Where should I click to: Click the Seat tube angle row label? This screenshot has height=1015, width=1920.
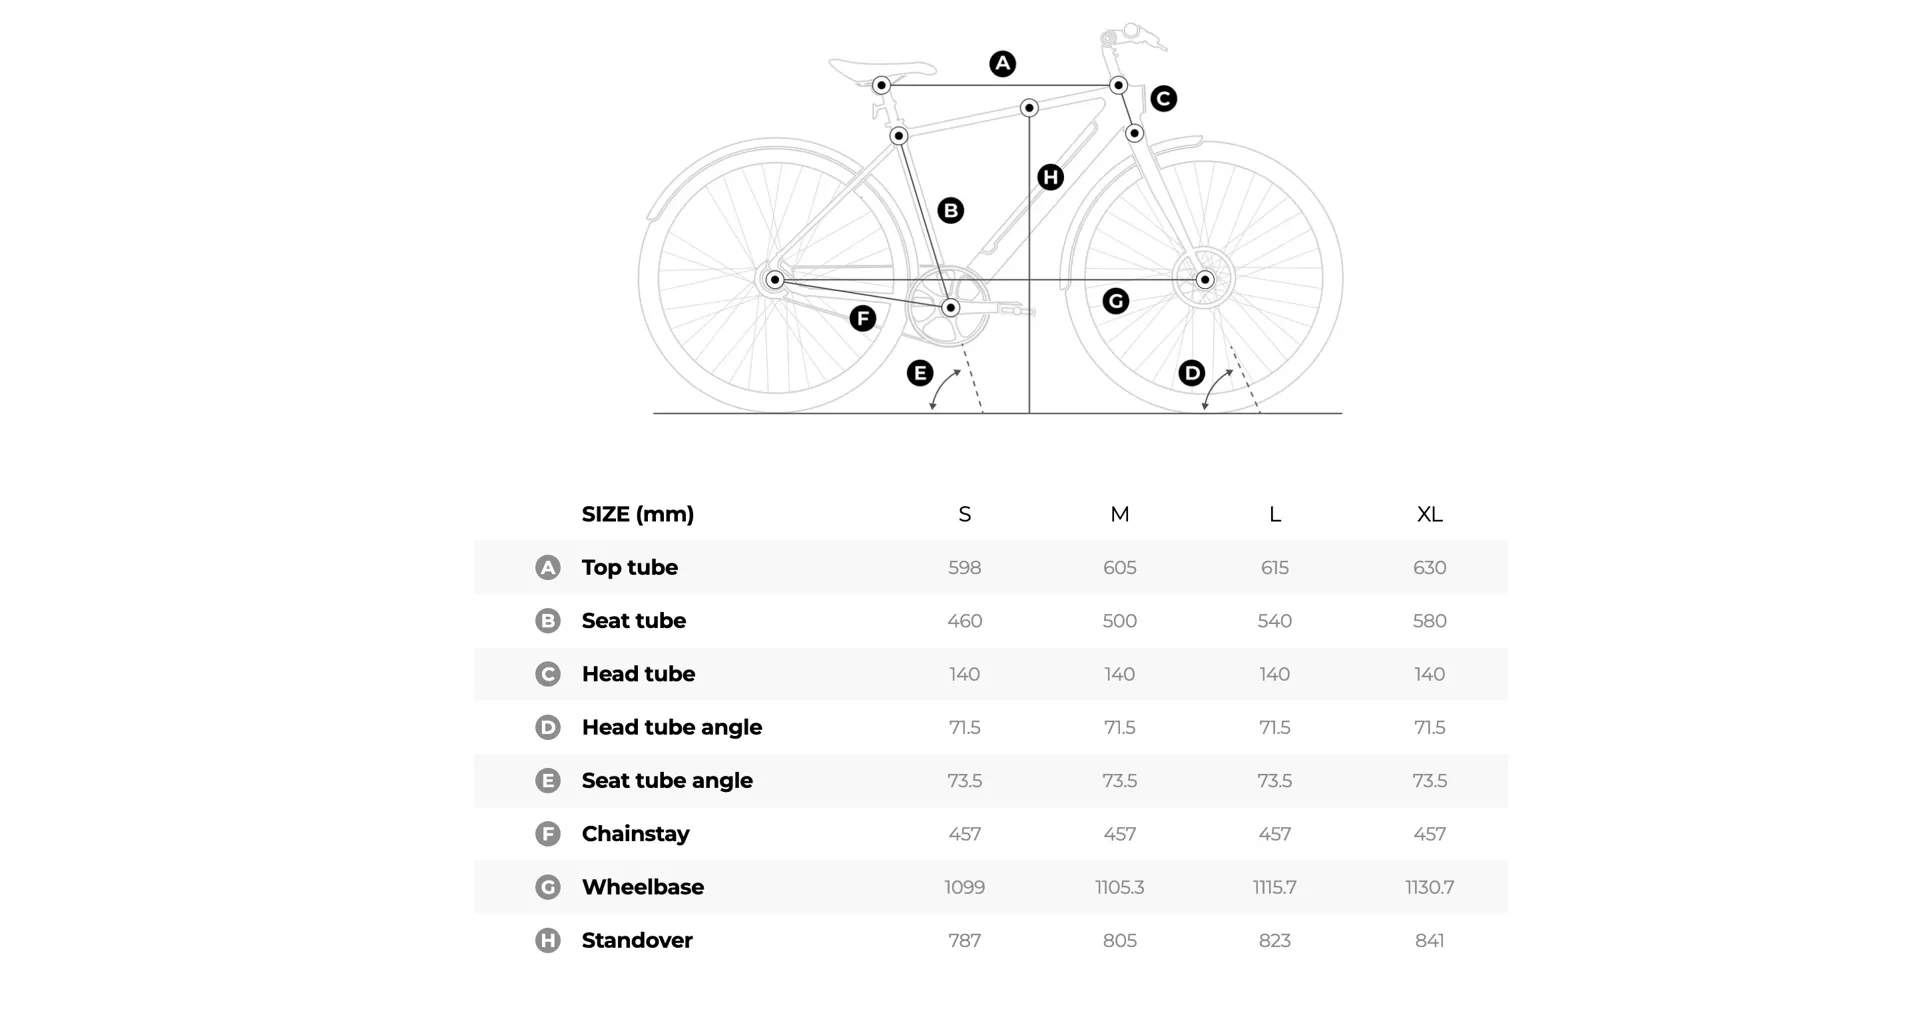pyautogui.click(x=667, y=781)
